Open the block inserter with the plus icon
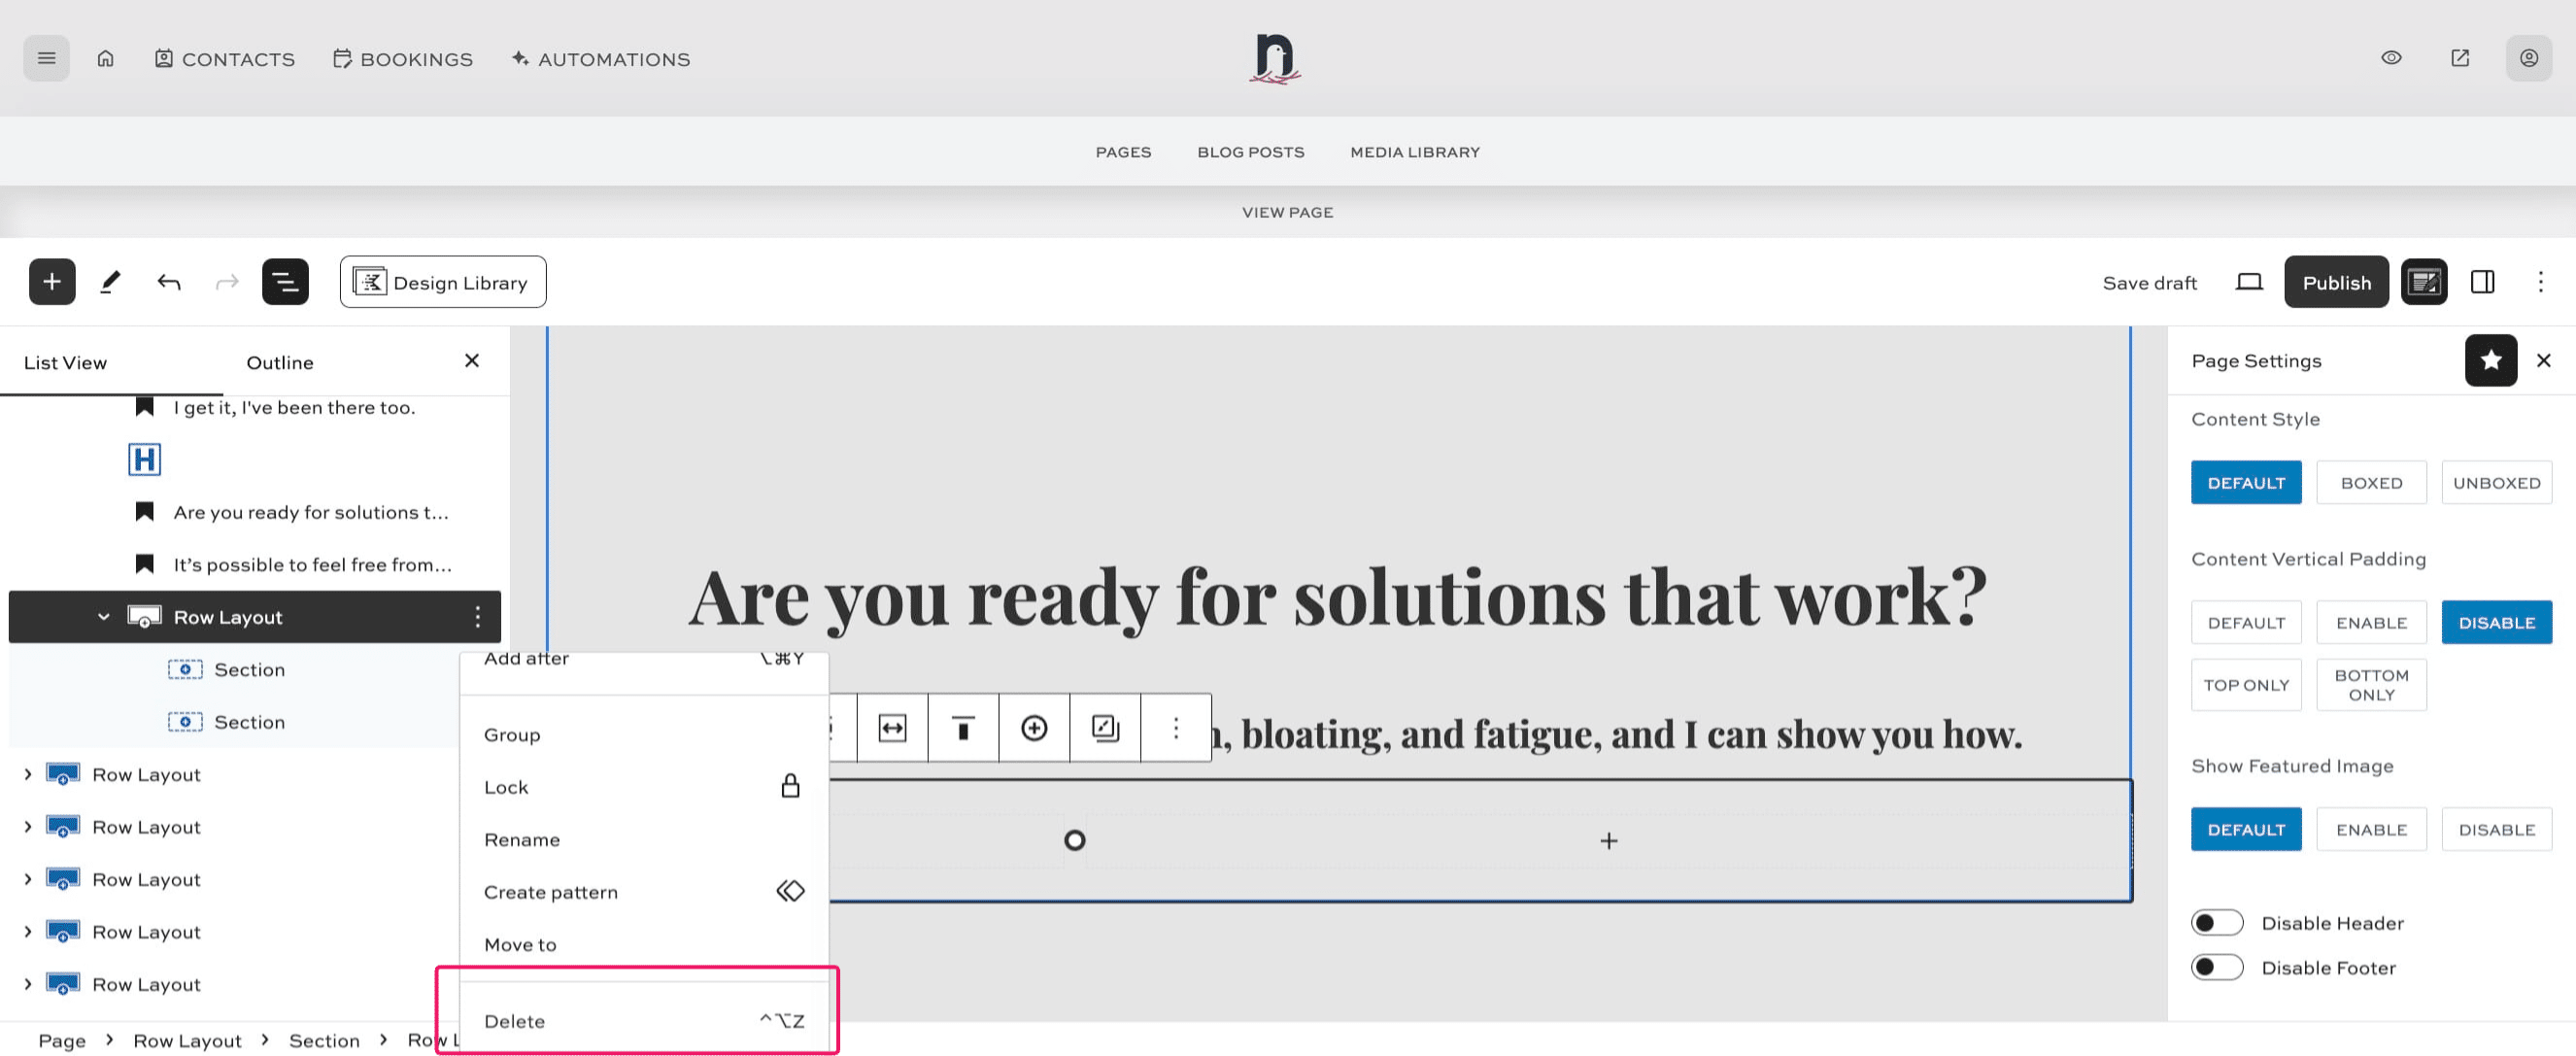This screenshot has width=2576, height=1056. click(x=52, y=281)
